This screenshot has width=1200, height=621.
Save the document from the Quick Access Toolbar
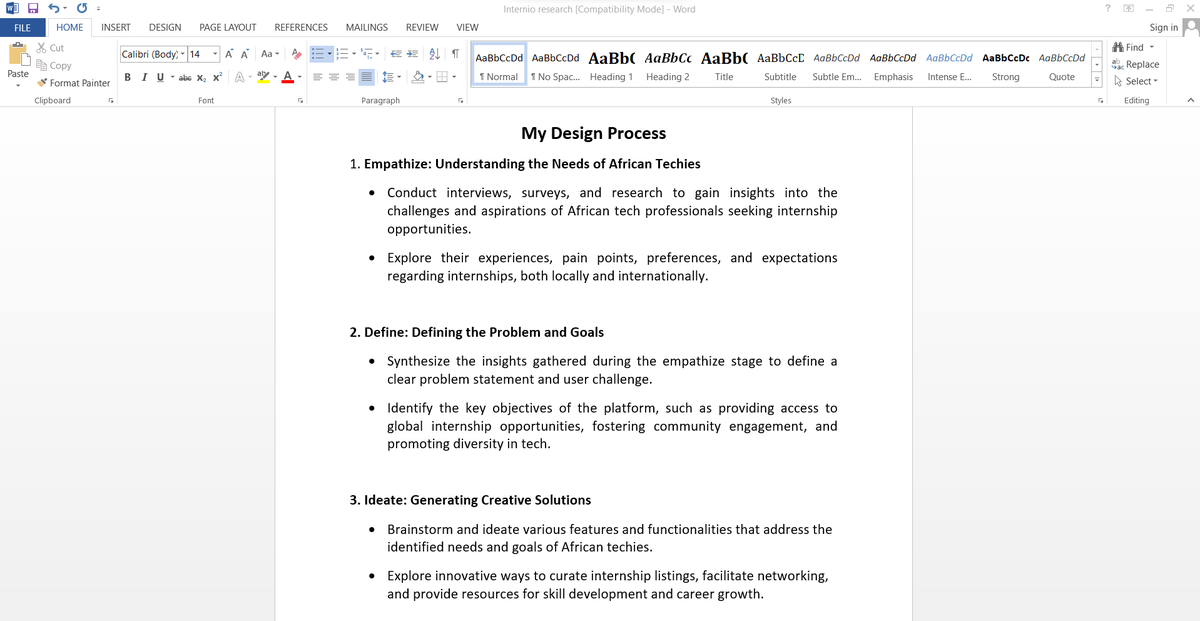pyautogui.click(x=33, y=9)
